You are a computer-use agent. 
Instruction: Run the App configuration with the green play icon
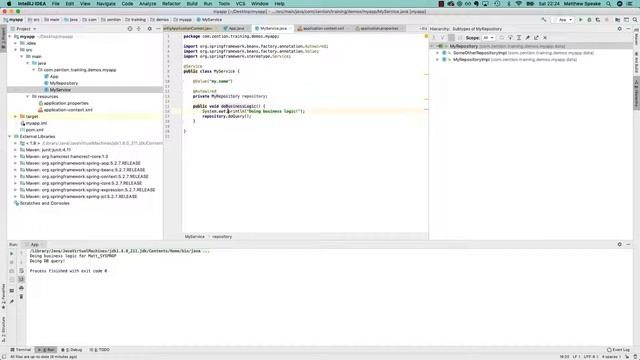point(580,20)
